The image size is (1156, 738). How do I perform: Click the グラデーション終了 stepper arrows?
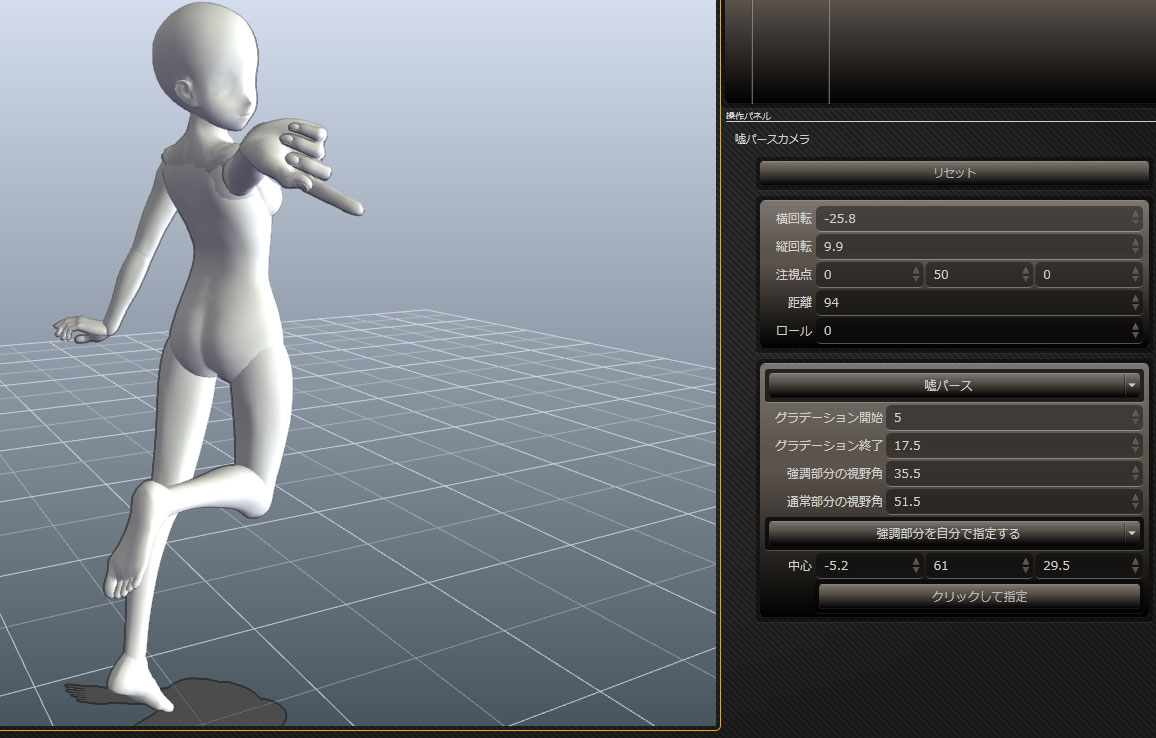(1135, 445)
